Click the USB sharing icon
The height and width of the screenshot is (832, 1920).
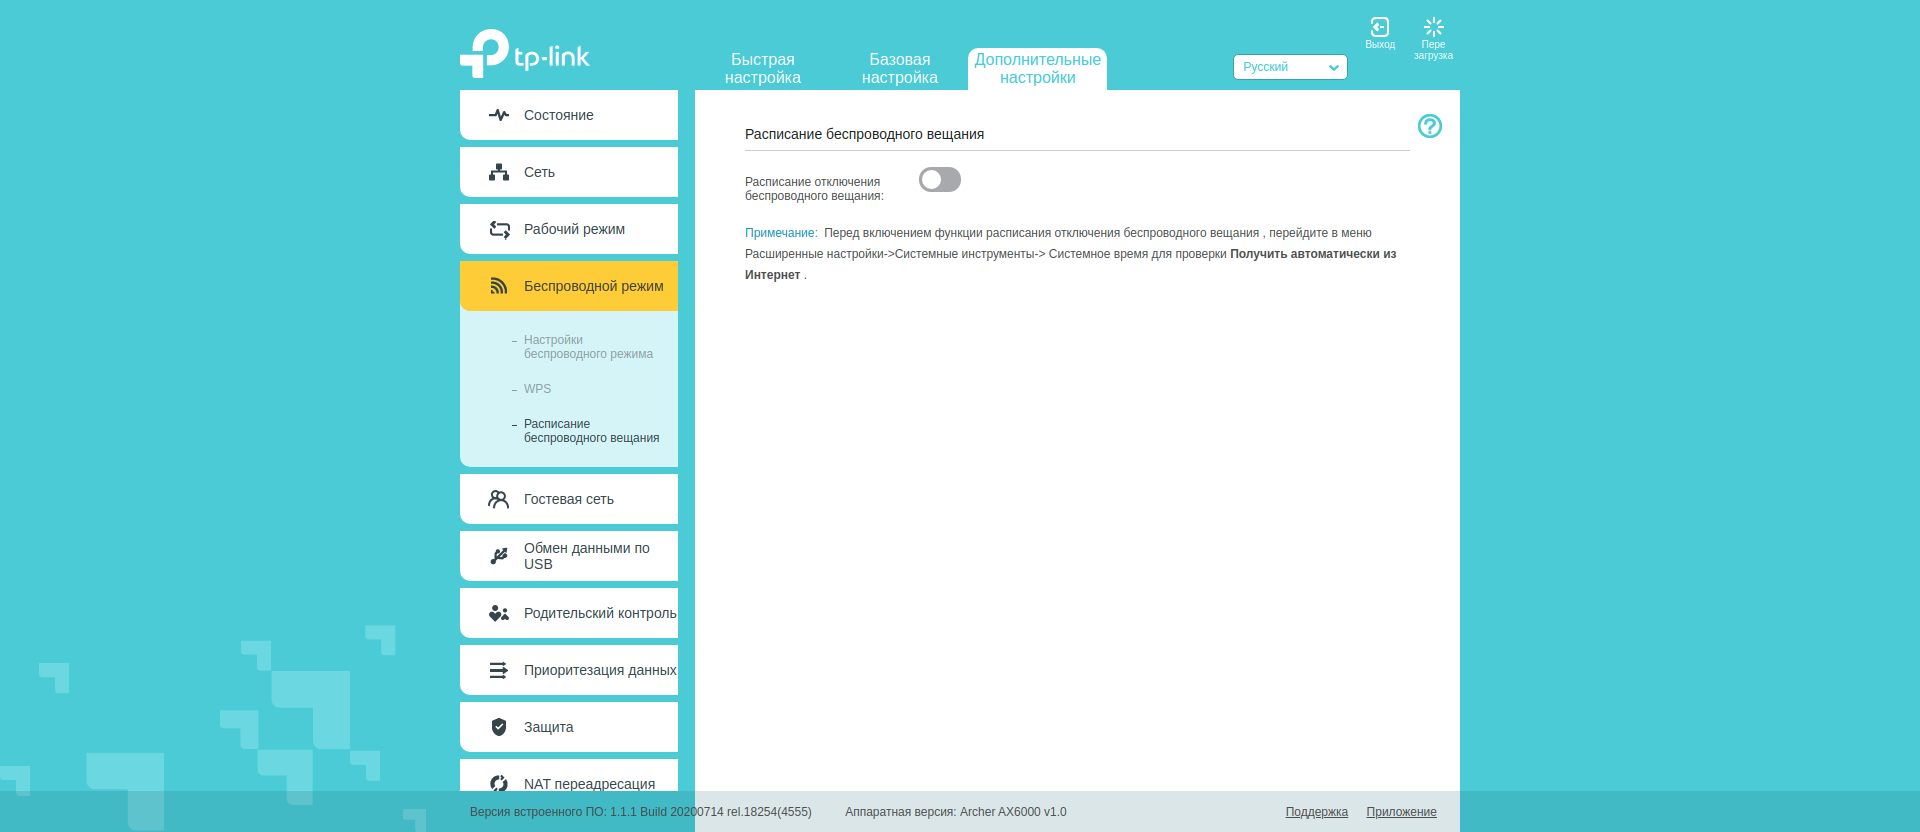click(x=499, y=556)
